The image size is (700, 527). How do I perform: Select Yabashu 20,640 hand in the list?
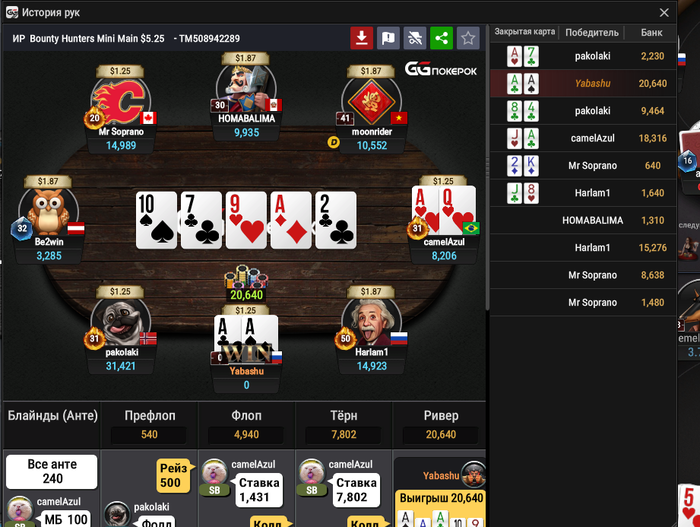coord(583,84)
